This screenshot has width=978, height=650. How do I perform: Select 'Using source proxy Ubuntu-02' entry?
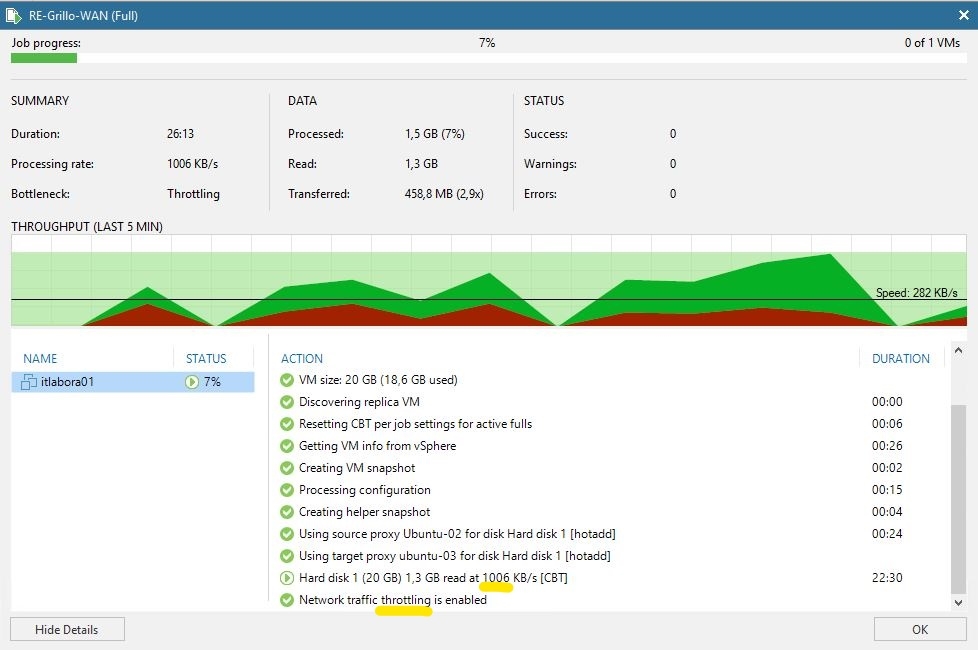pyautogui.click(x=457, y=534)
